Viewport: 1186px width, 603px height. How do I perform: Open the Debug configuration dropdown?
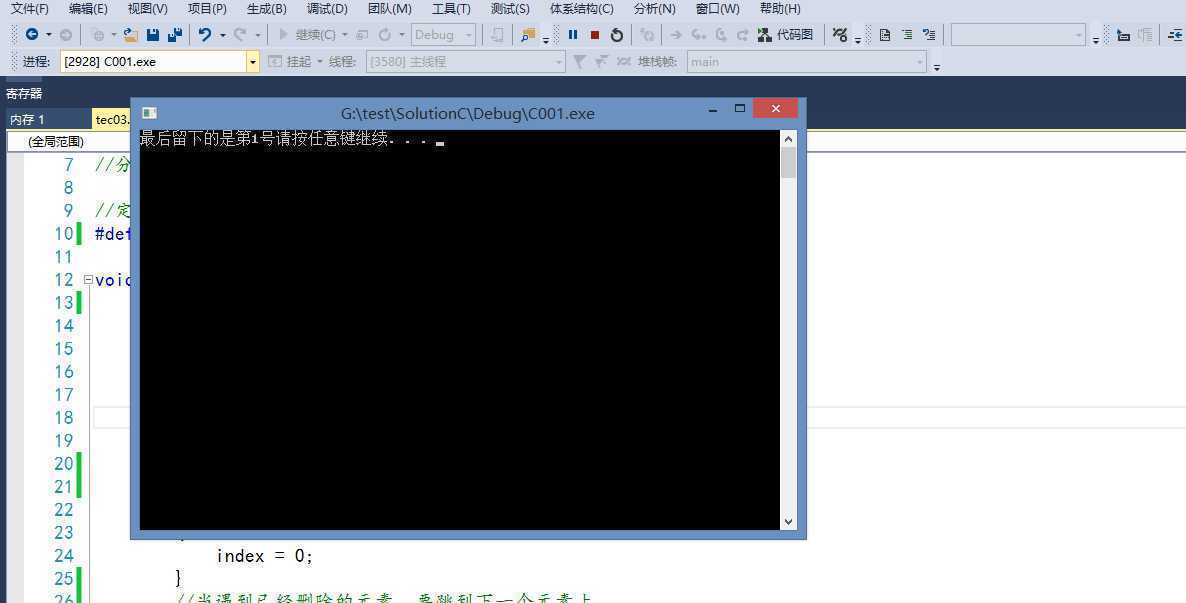point(444,35)
